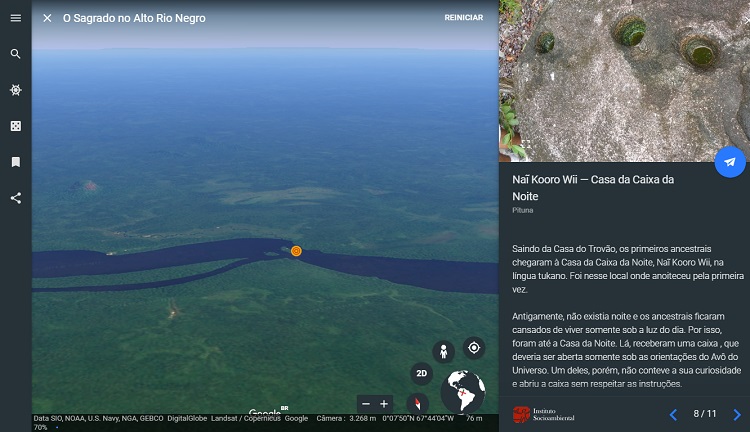Image resolution: width=750 pixels, height=432 pixels.
Task: Open the hamburger main menu
Action: tap(15, 18)
